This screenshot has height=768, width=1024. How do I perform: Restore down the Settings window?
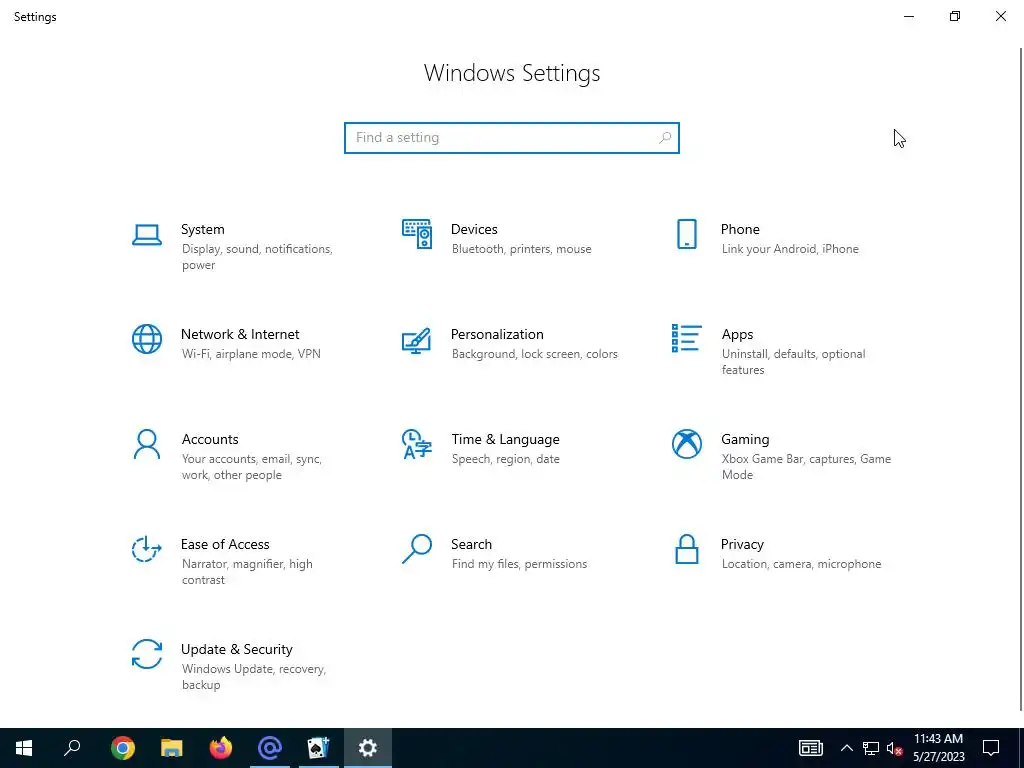[x=955, y=16]
